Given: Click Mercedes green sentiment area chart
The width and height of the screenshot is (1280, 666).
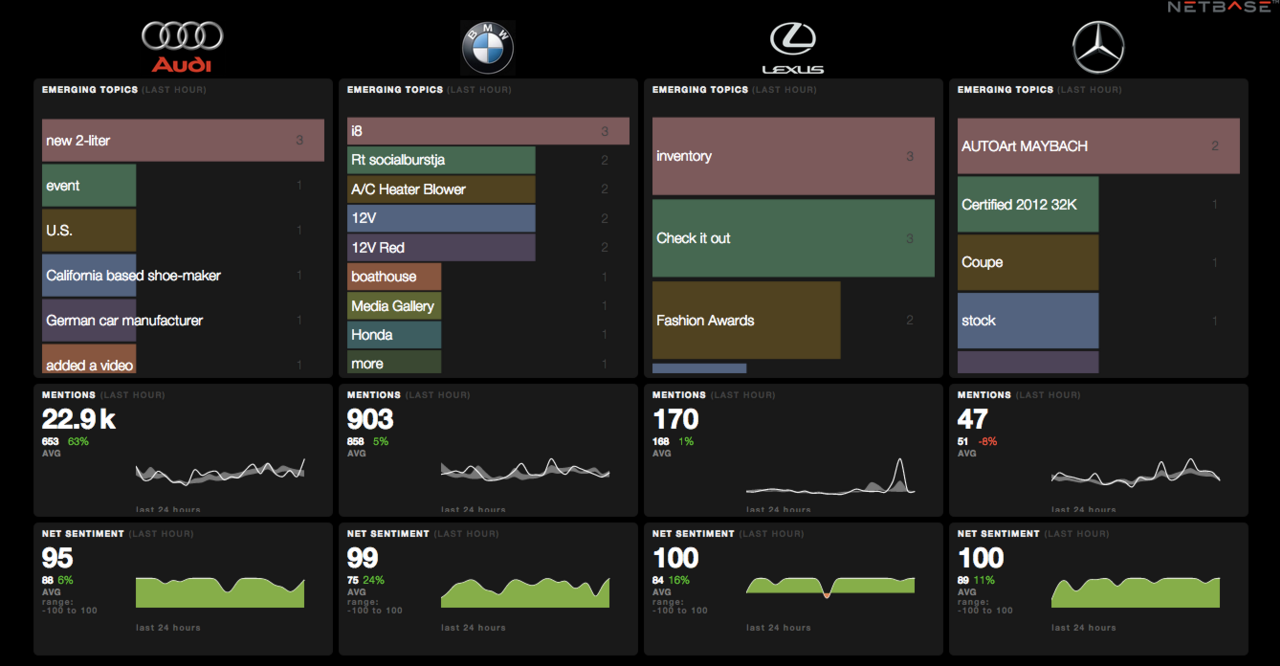Looking at the screenshot, I should pos(1135,592).
